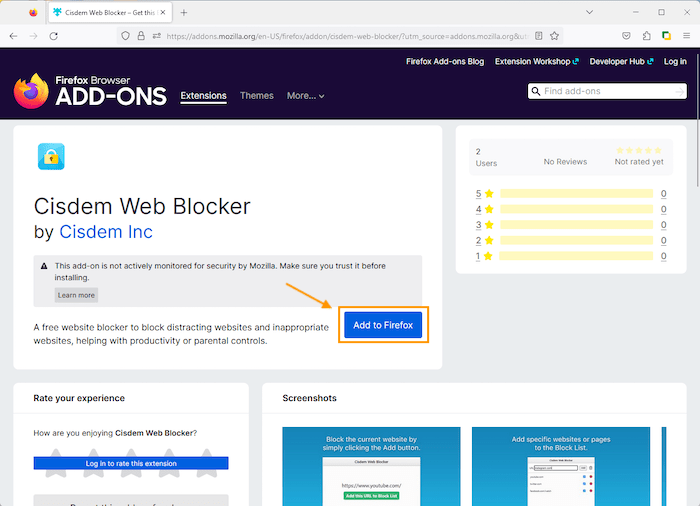This screenshot has width=700, height=506.
Task: Open the Firefox Add-ons Blog link
Action: pyautogui.click(x=444, y=61)
